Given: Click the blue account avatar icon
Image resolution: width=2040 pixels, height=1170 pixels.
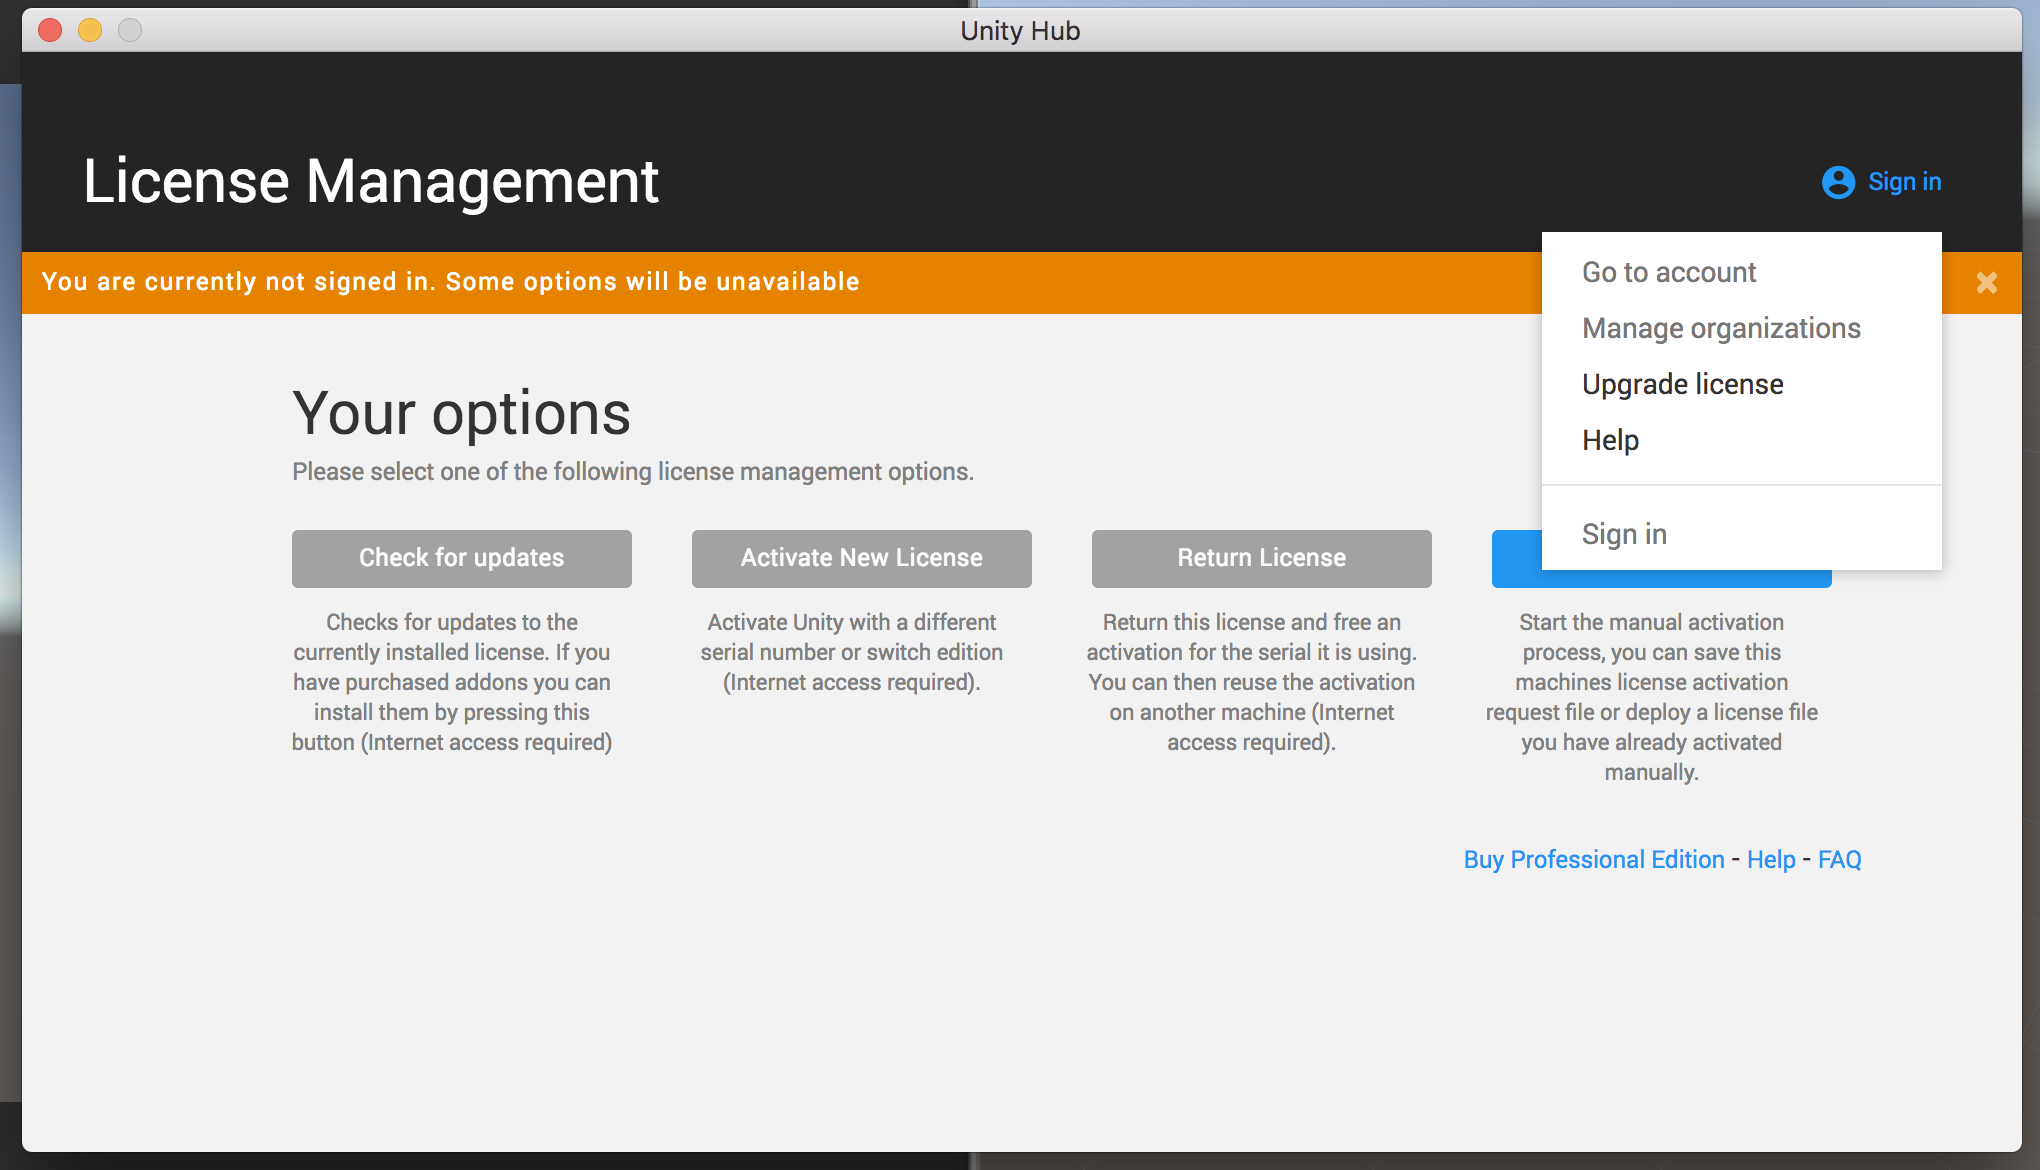Looking at the screenshot, I should pyautogui.click(x=1838, y=182).
